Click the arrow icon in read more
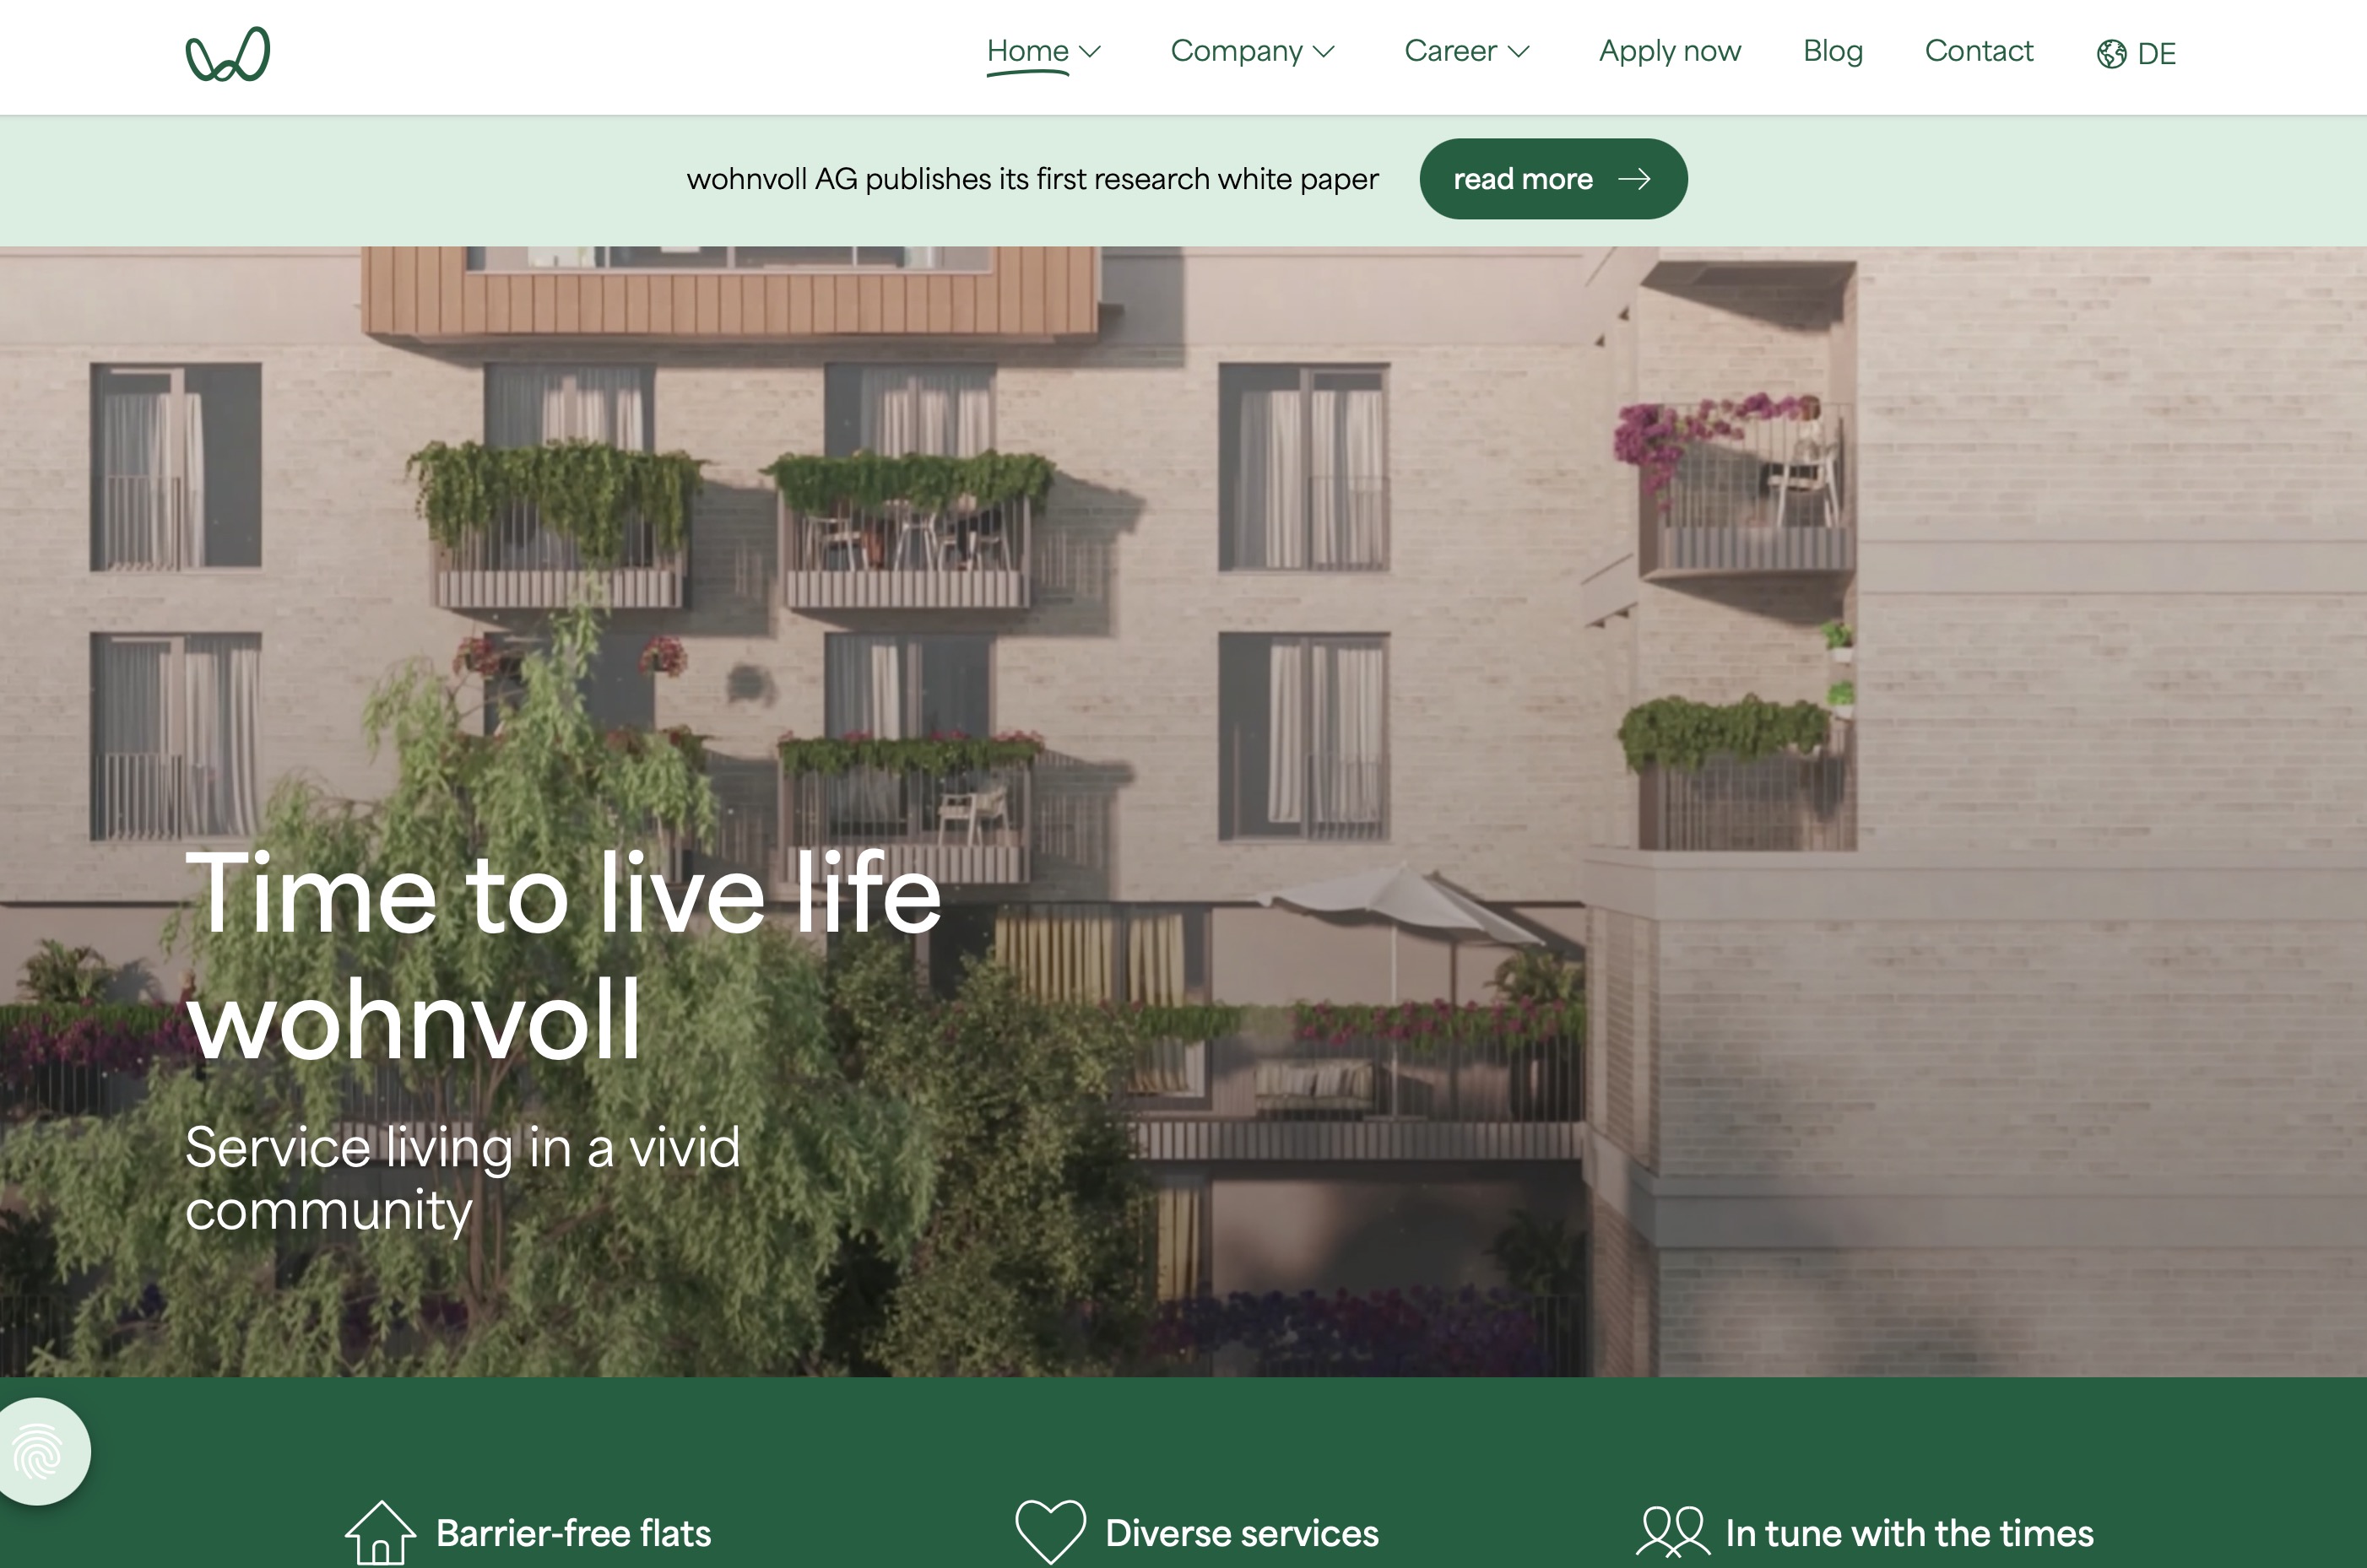The image size is (2367, 1568). 1634,179
